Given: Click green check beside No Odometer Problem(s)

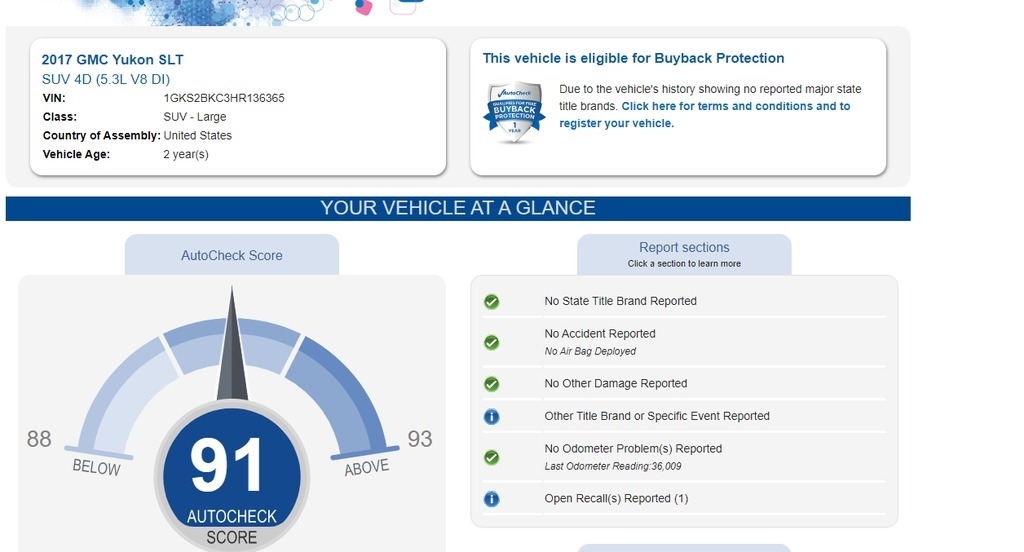Looking at the screenshot, I should (492, 457).
